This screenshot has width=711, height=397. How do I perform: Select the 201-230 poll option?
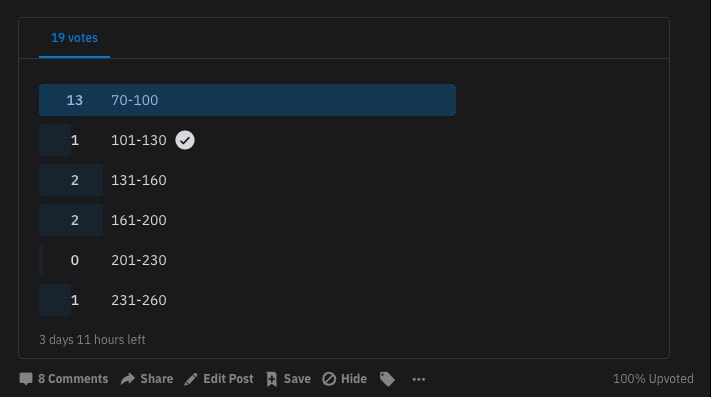pyautogui.click(x=139, y=260)
